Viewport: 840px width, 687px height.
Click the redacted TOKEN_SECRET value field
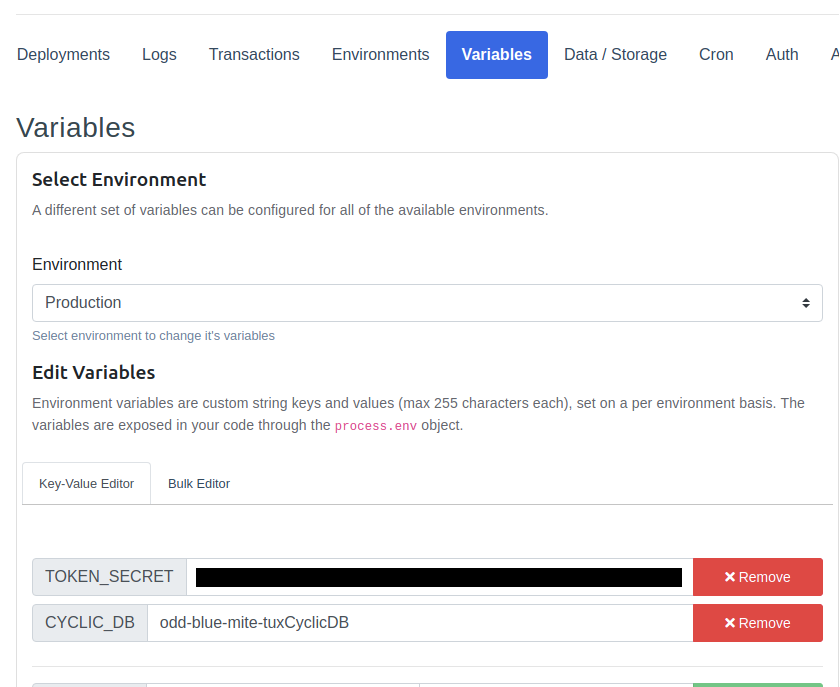(x=440, y=577)
